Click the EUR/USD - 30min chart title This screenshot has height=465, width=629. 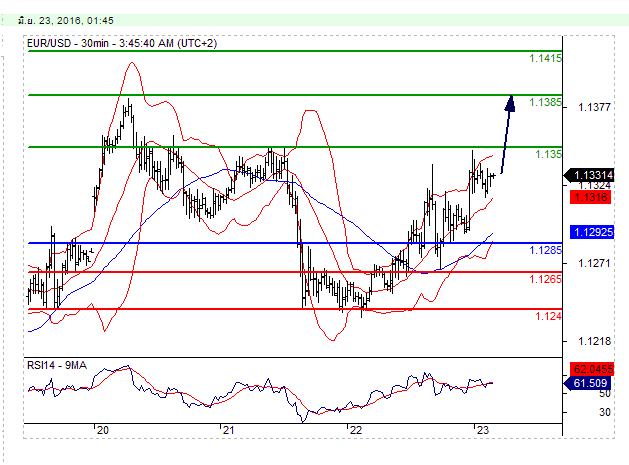point(122,43)
